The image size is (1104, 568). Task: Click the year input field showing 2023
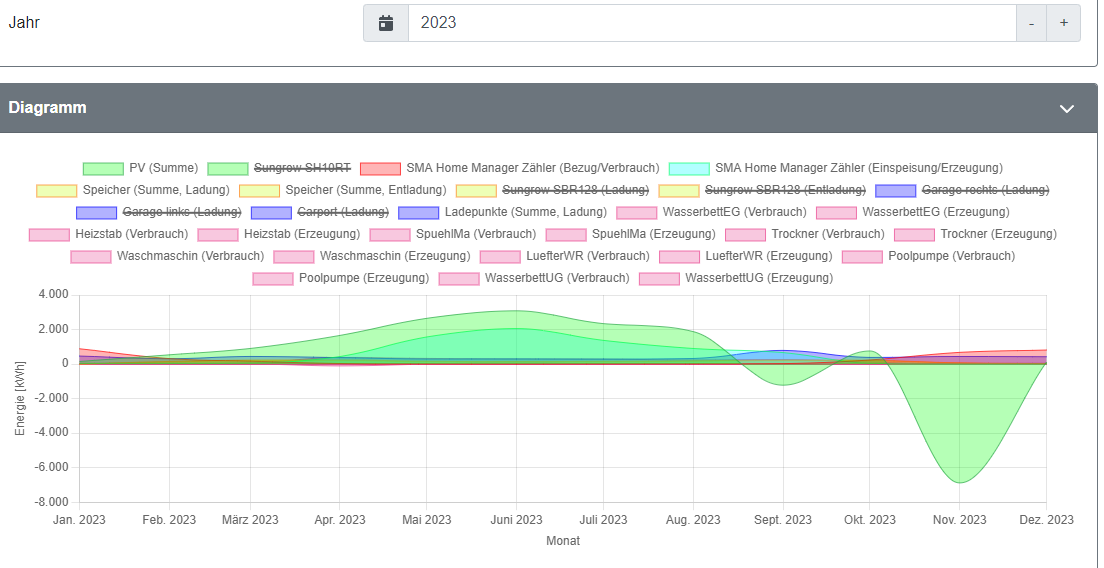[710, 22]
